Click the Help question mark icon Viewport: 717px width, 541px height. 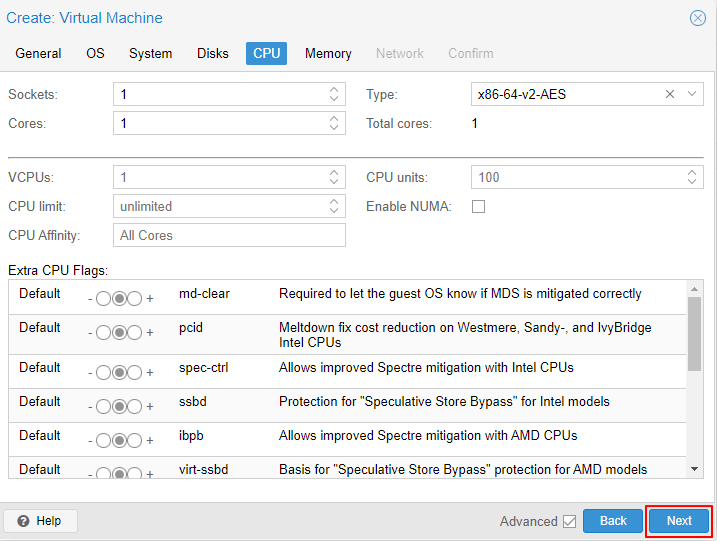[23, 521]
